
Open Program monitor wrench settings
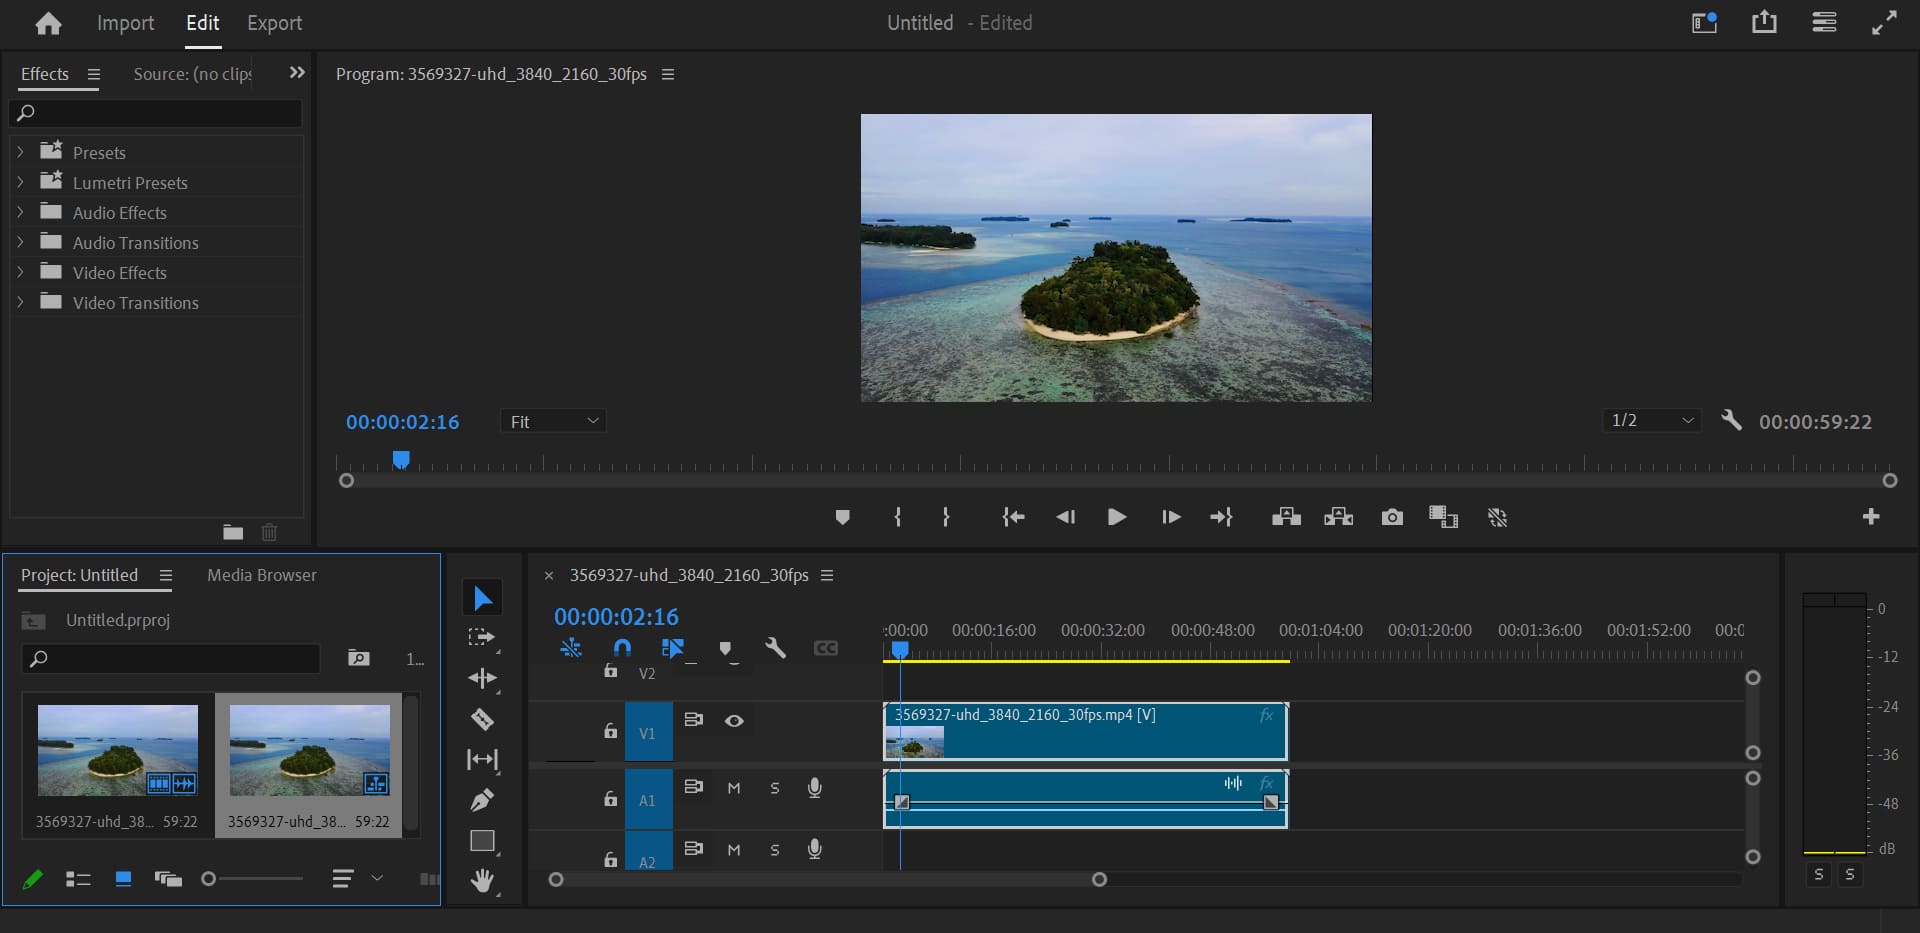point(1731,420)
